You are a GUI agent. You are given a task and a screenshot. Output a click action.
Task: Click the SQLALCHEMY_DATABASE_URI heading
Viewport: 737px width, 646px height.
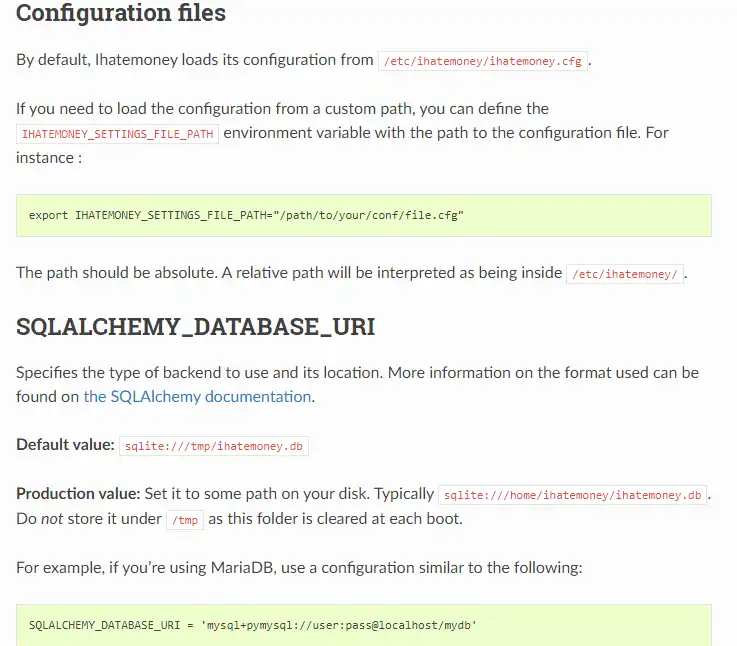click(x=196, y=326)
